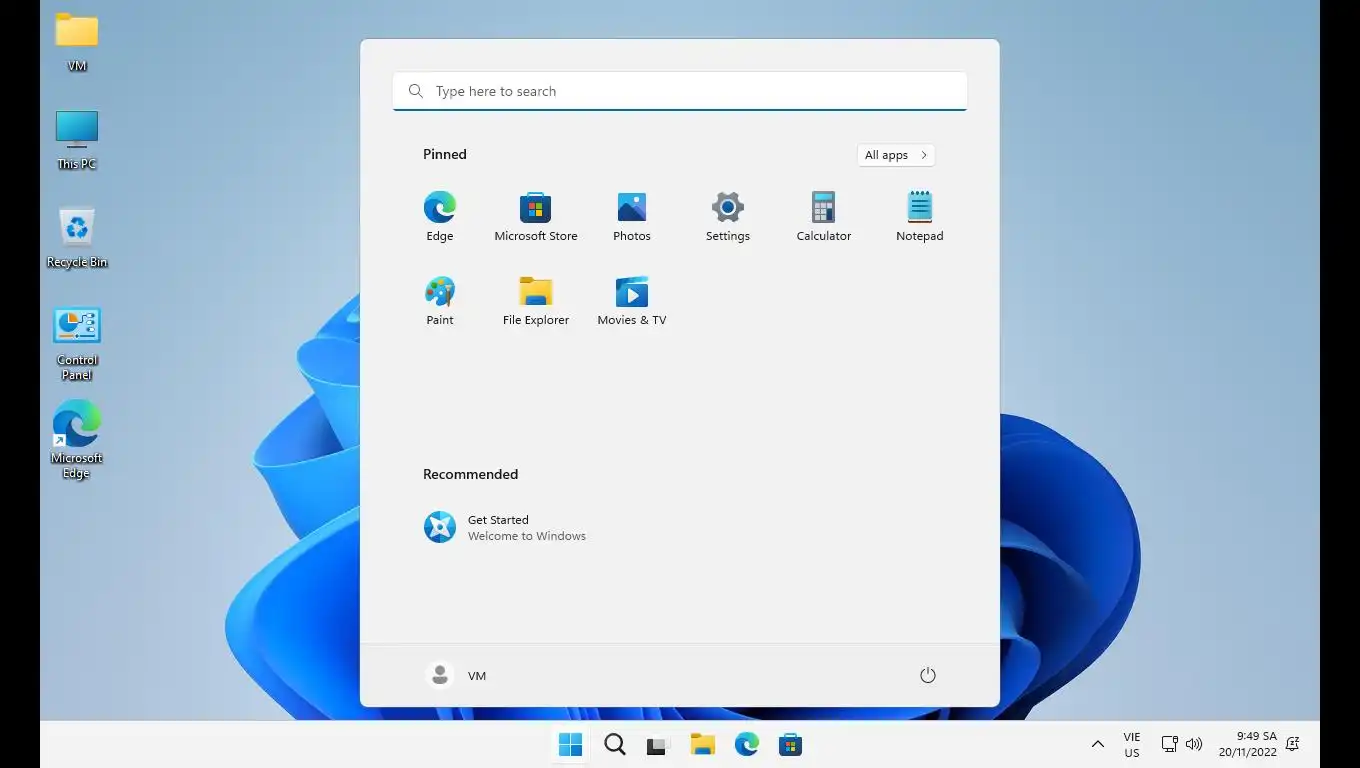This screenshot has height=768, width=1360.
Task: Click the Welcome to Windows text
Action: [527, 536]
